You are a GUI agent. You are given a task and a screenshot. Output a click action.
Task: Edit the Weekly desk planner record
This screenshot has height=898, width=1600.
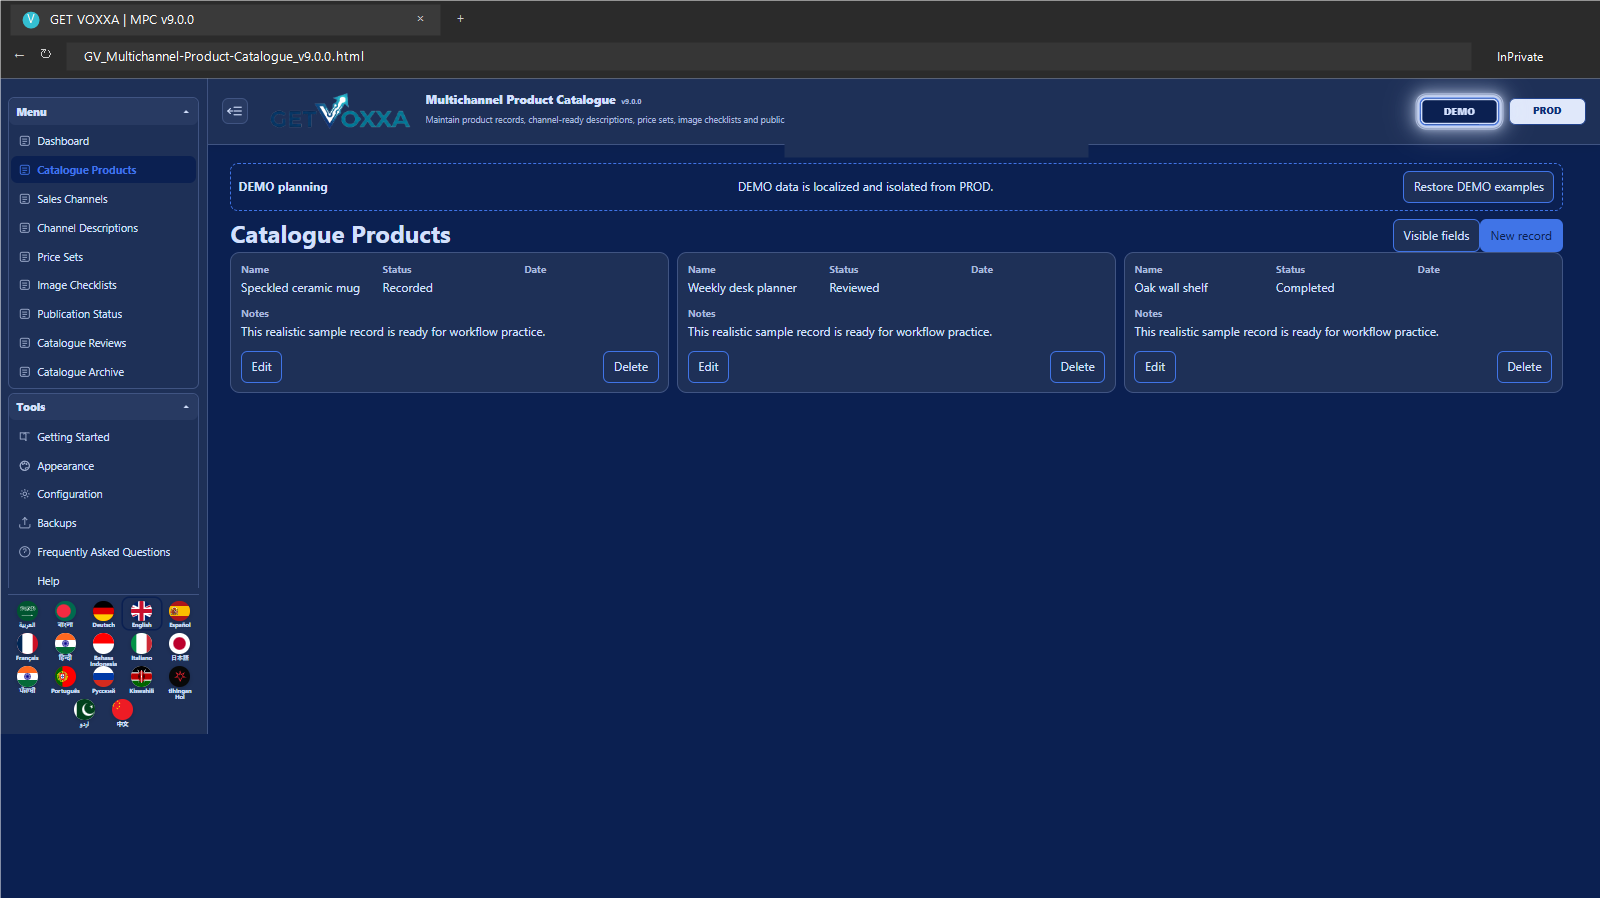[x=708, y=367]
